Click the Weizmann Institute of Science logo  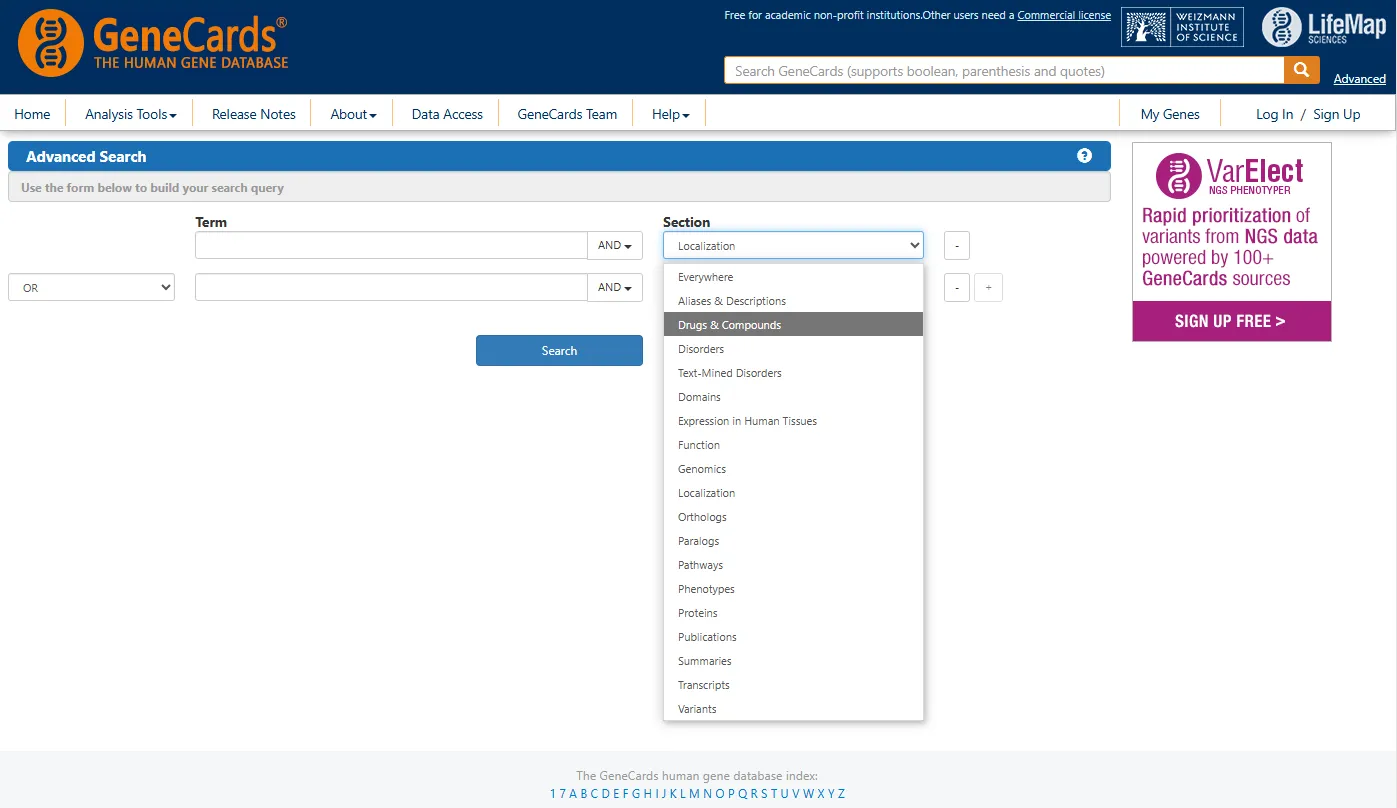pyautogui.click(x=1181, y=28)
